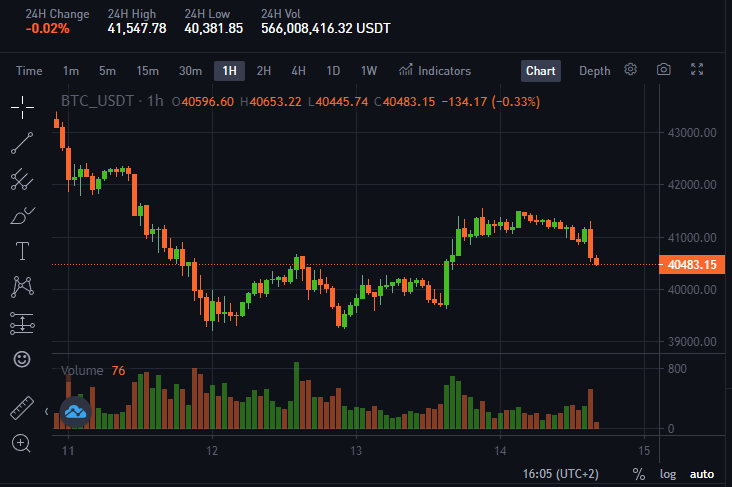Toggle auto scale mode
This screenshot has height=487, width=732.
click(x=702, y=474)
